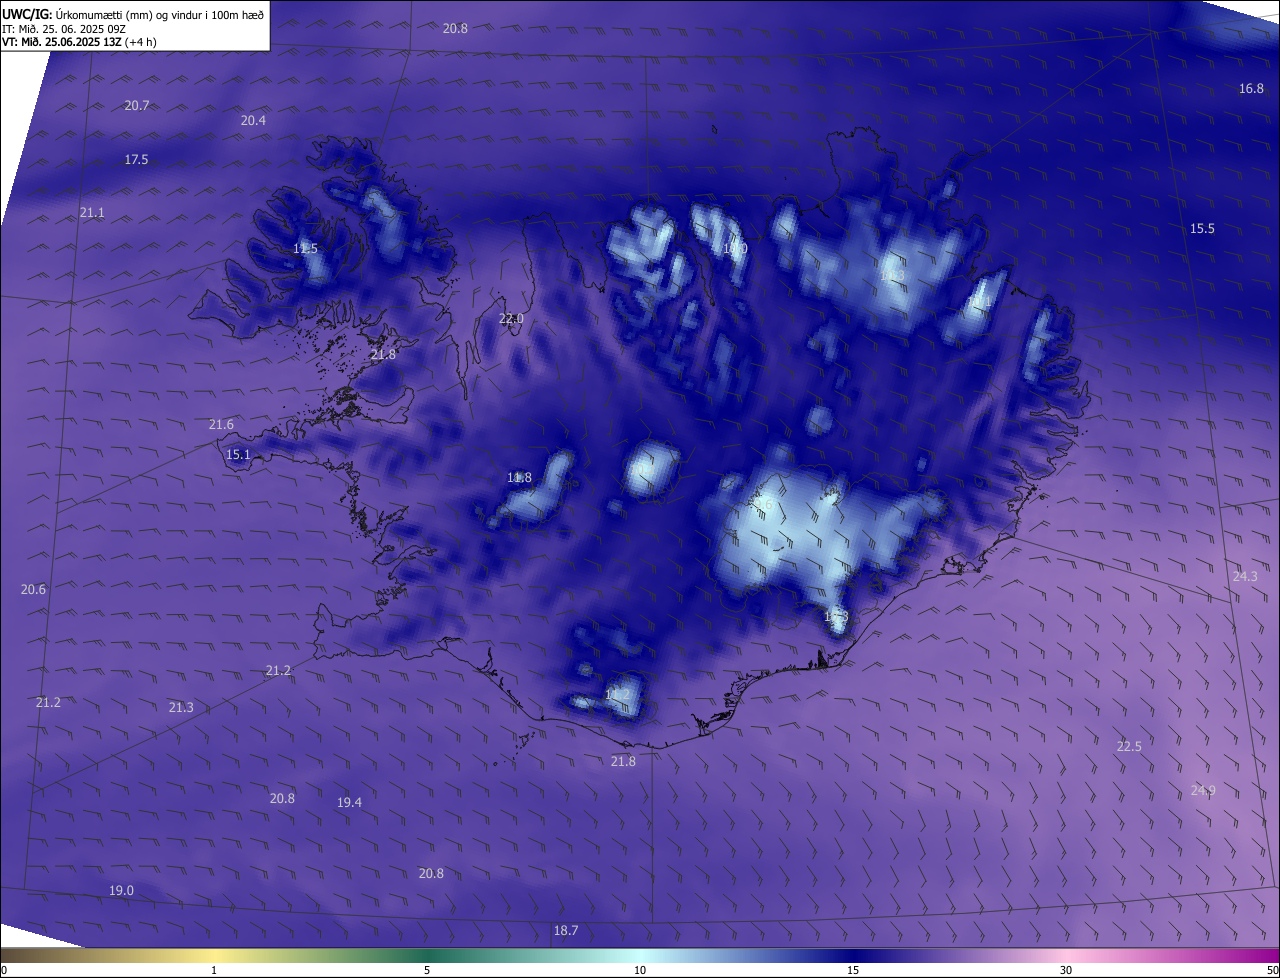Click the 24.9 value label on the map
The image size is (1280, 978).
point(1203,791)
